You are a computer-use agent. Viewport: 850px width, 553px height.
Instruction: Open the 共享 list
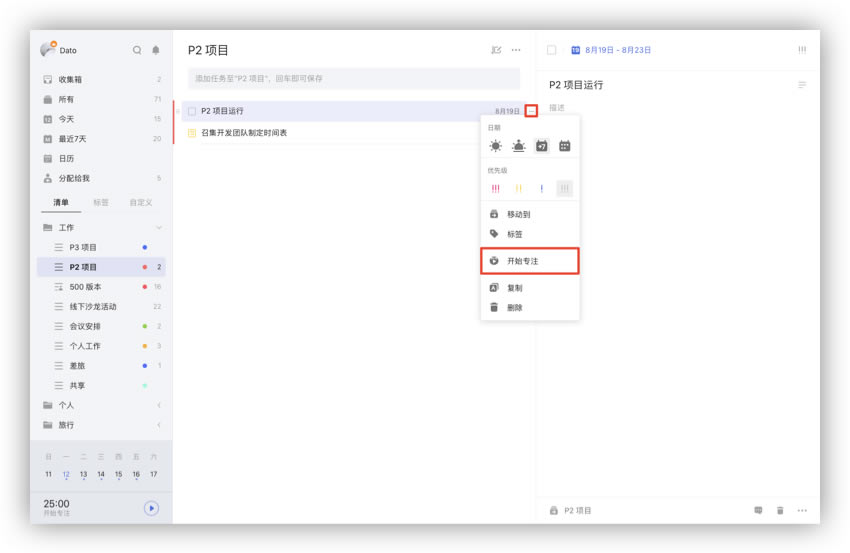coord(101,385)
